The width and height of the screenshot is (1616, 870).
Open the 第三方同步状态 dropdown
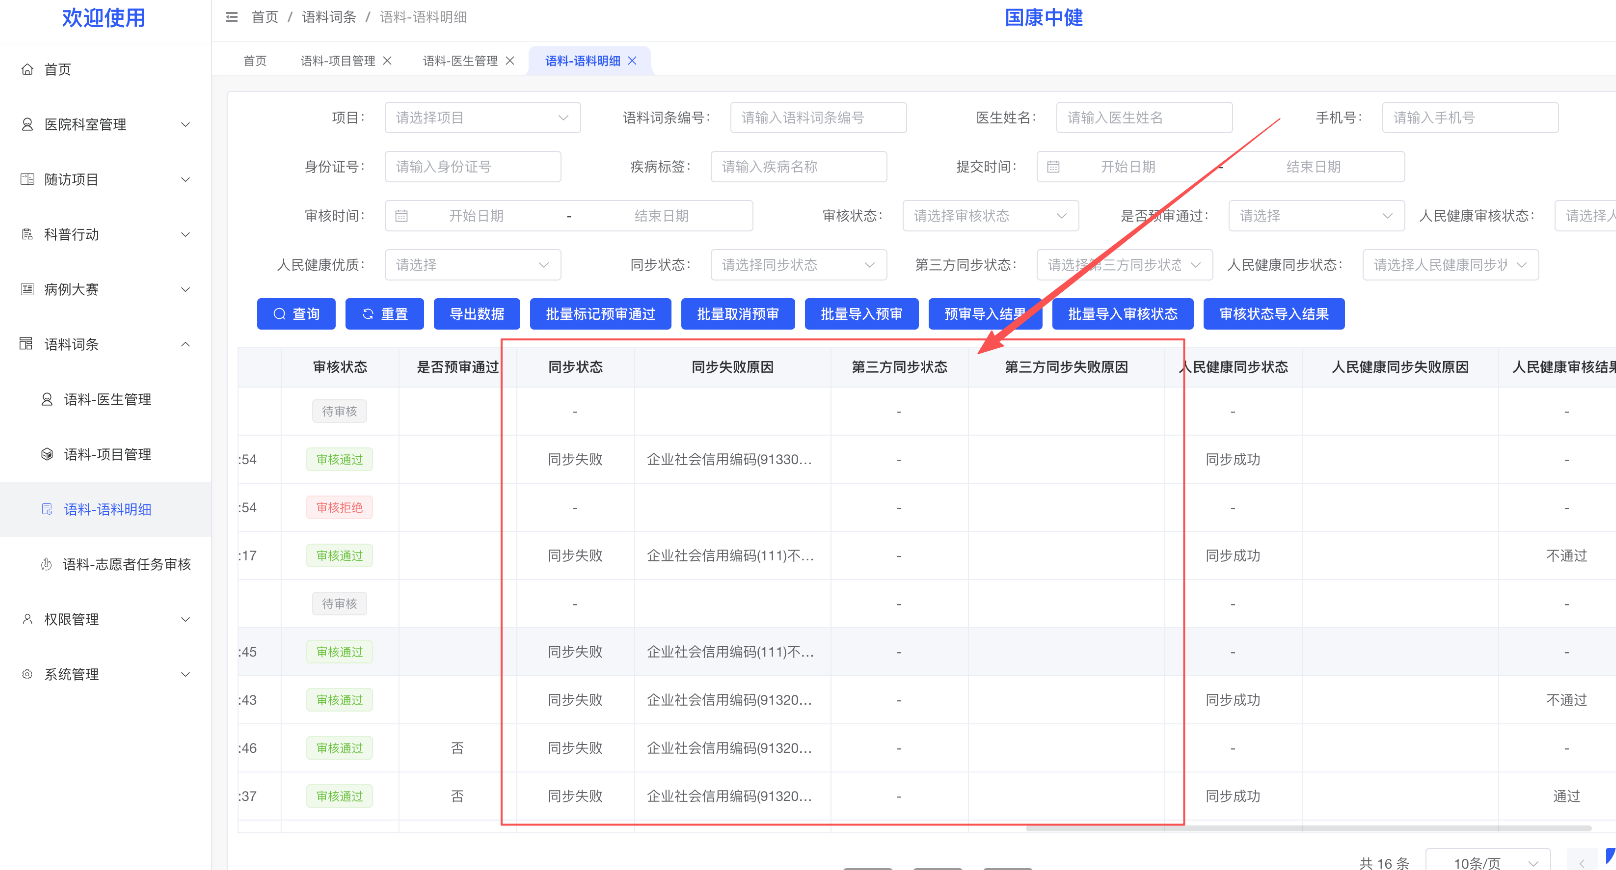tap(1125, 265)
